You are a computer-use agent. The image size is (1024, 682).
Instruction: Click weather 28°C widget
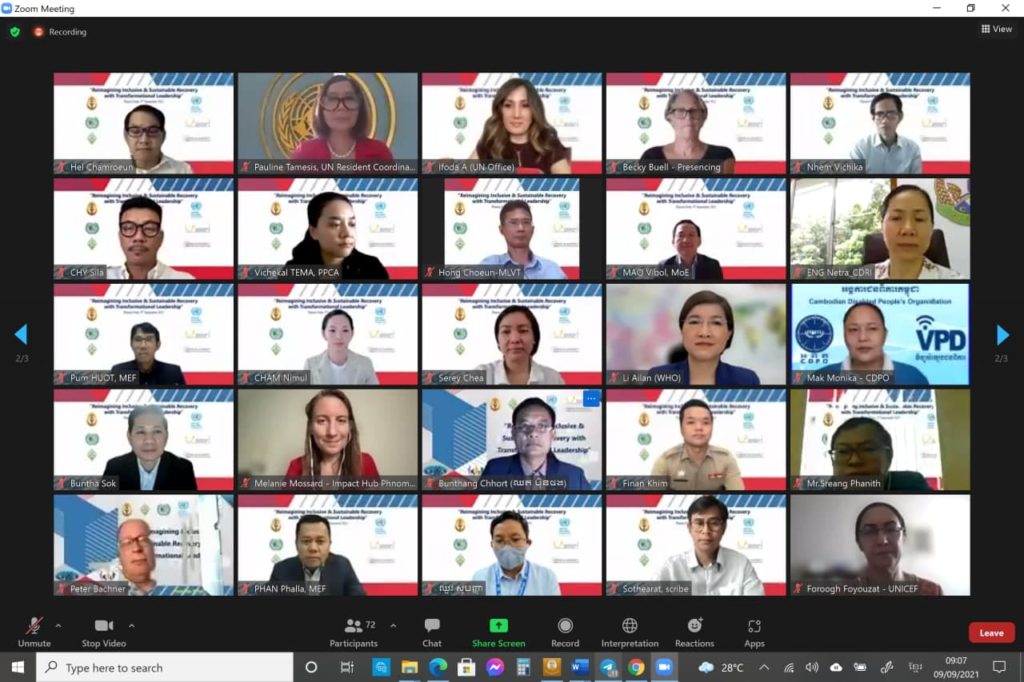[721, 667]
